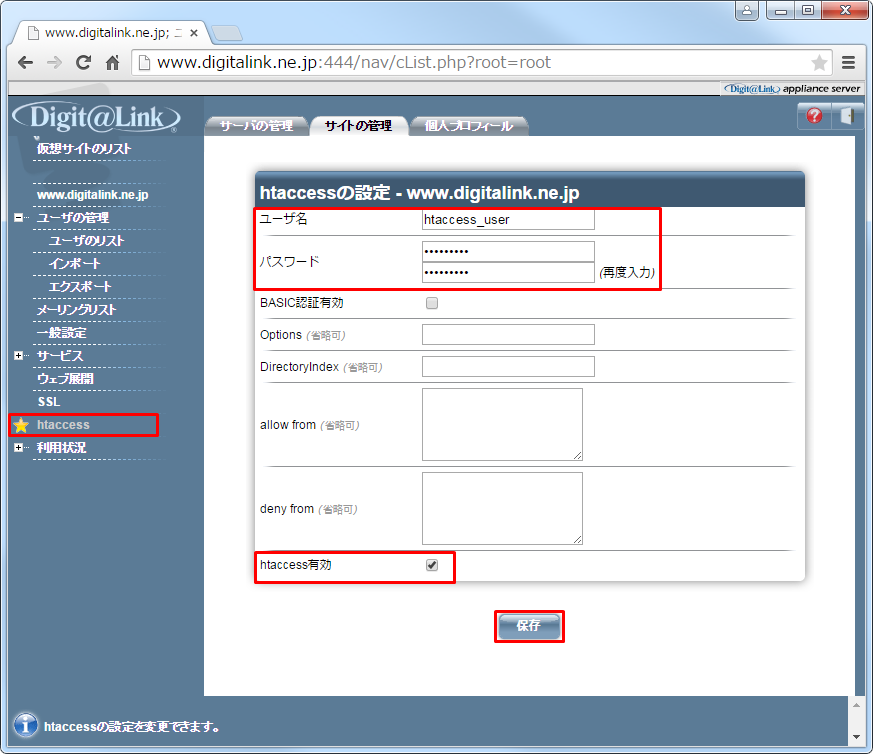Viewport: 873px width, 754px height.
Task: Bookmark this page with star icon
Action: click(818, 62)
